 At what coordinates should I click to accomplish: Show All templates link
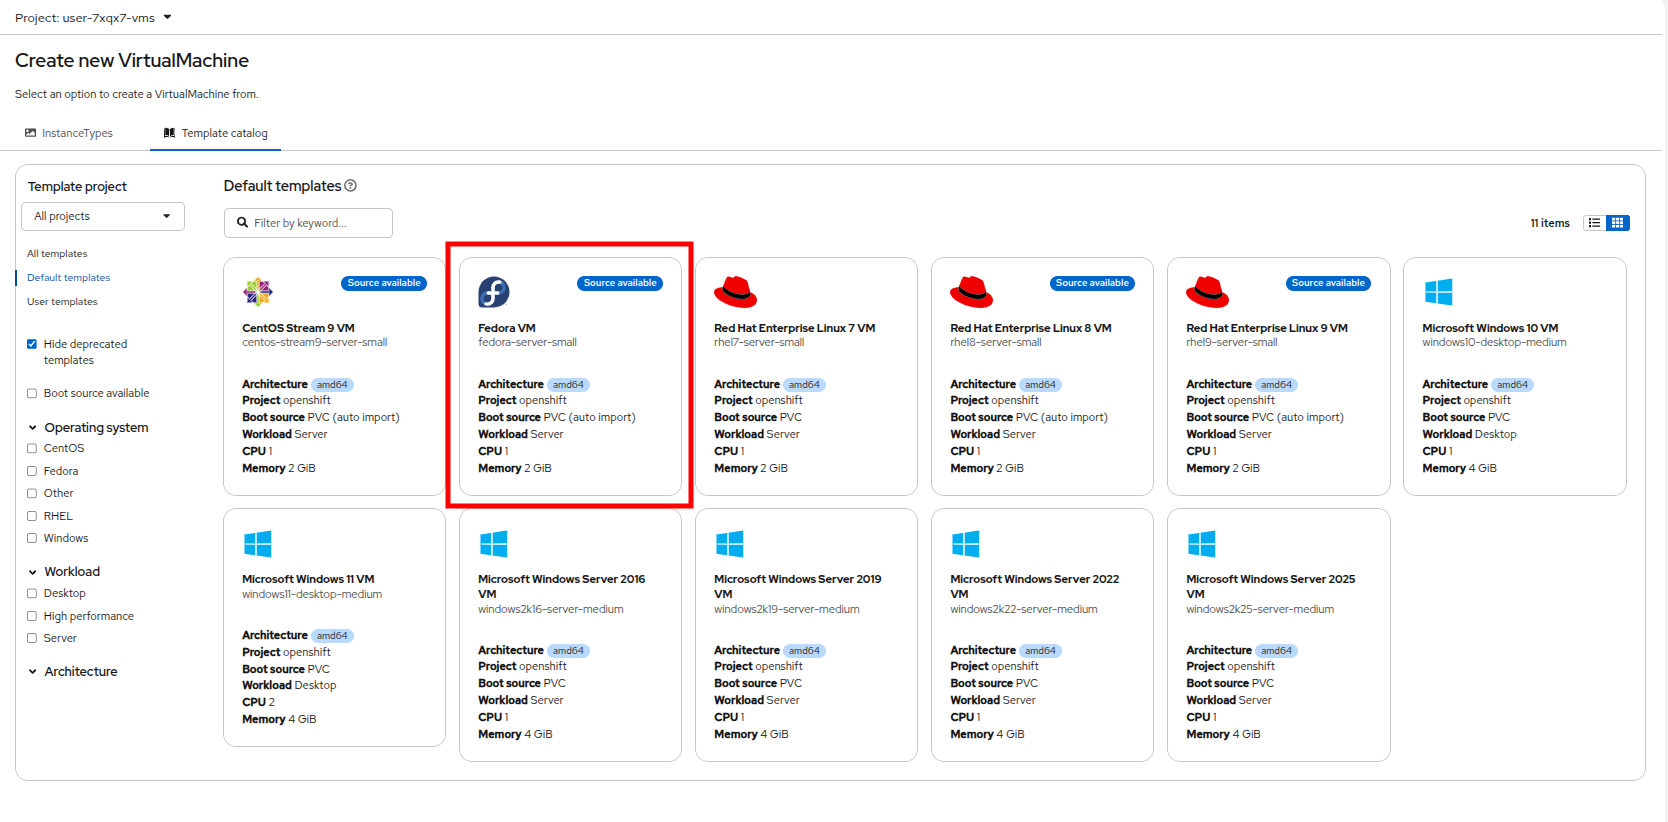click(57, 254)
